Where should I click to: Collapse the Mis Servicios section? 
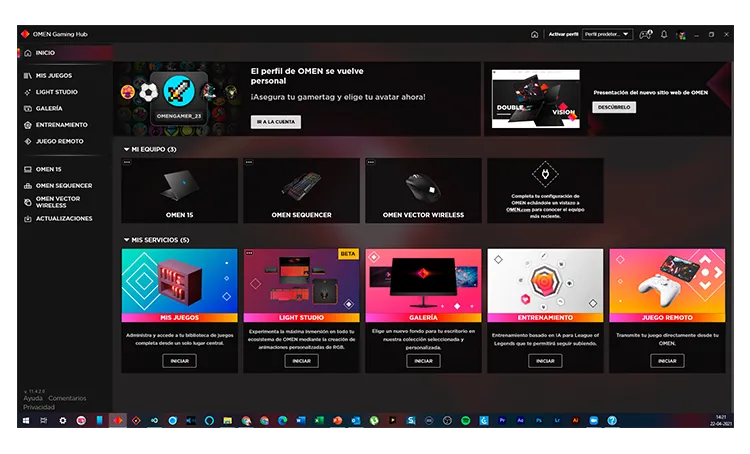point(127,240)
